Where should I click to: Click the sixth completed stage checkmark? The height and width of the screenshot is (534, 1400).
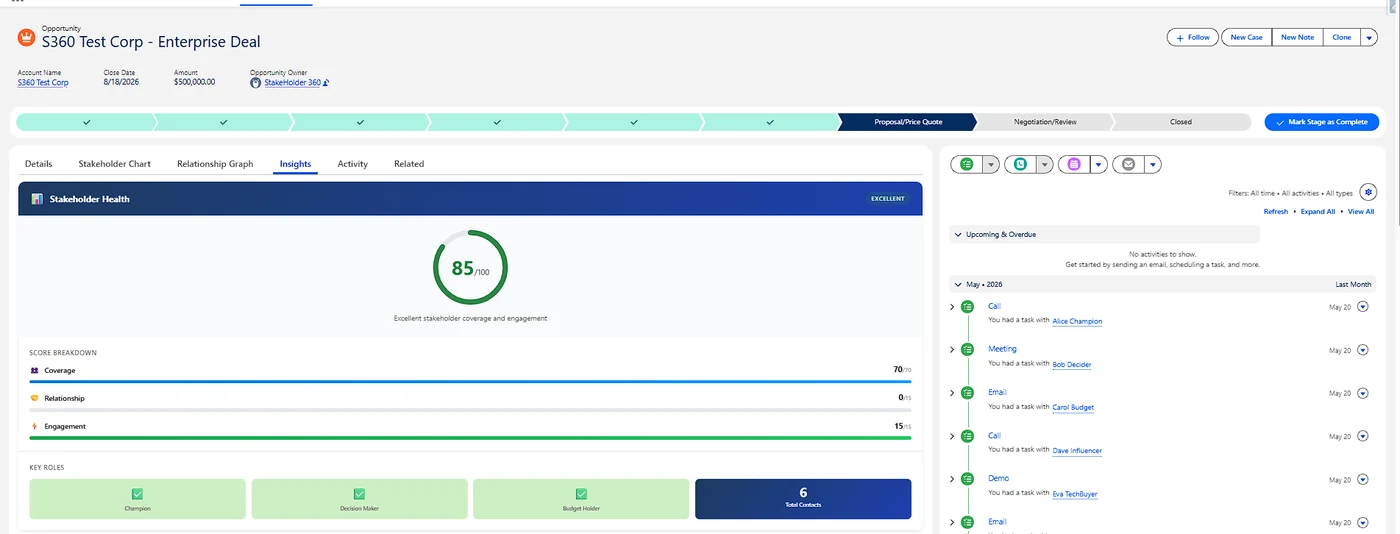pos(770,122)
